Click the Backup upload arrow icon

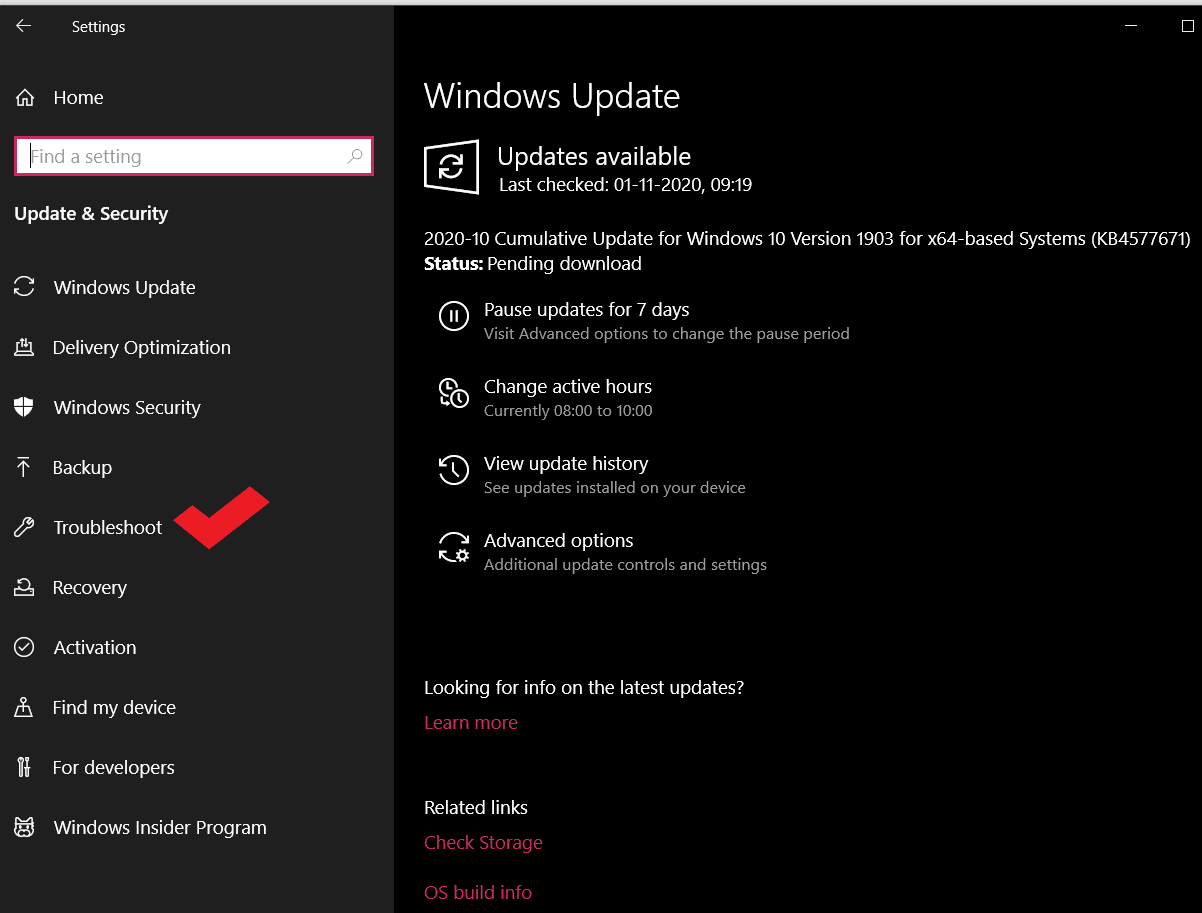point(24,467)
